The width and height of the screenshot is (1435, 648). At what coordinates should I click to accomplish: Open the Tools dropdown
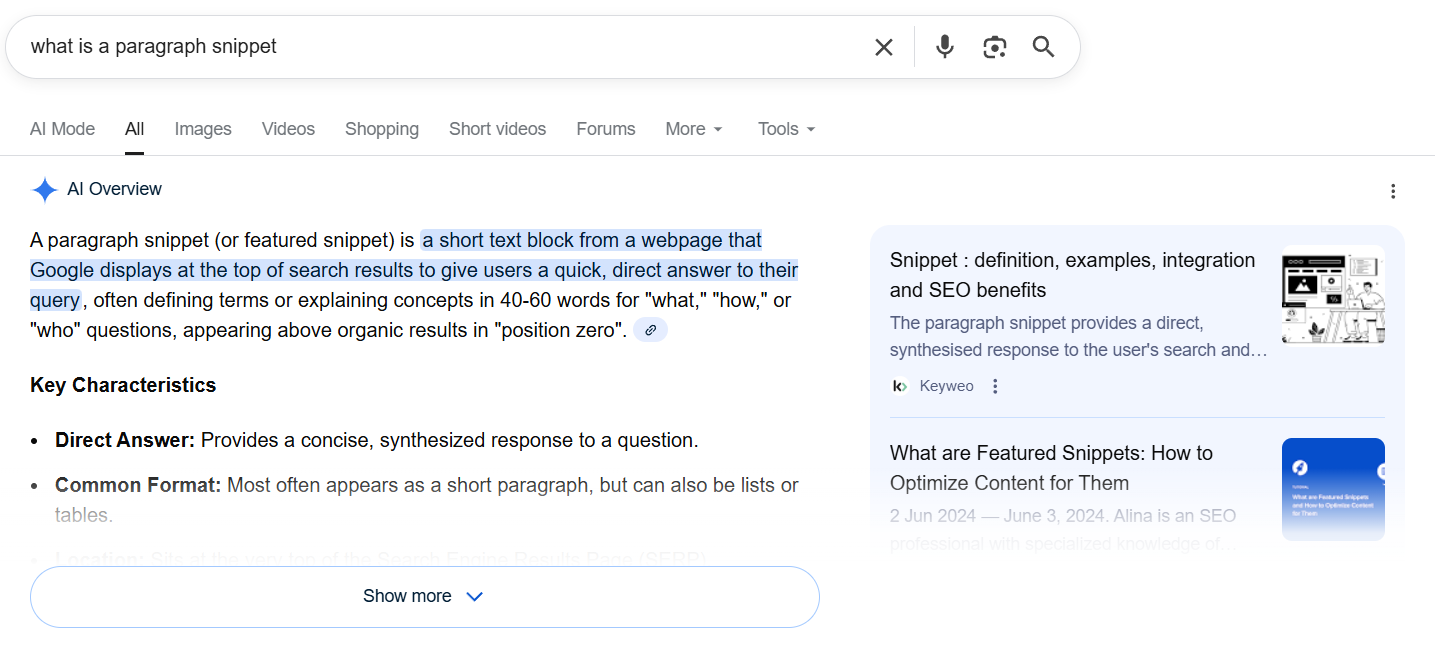click(785, 128)
